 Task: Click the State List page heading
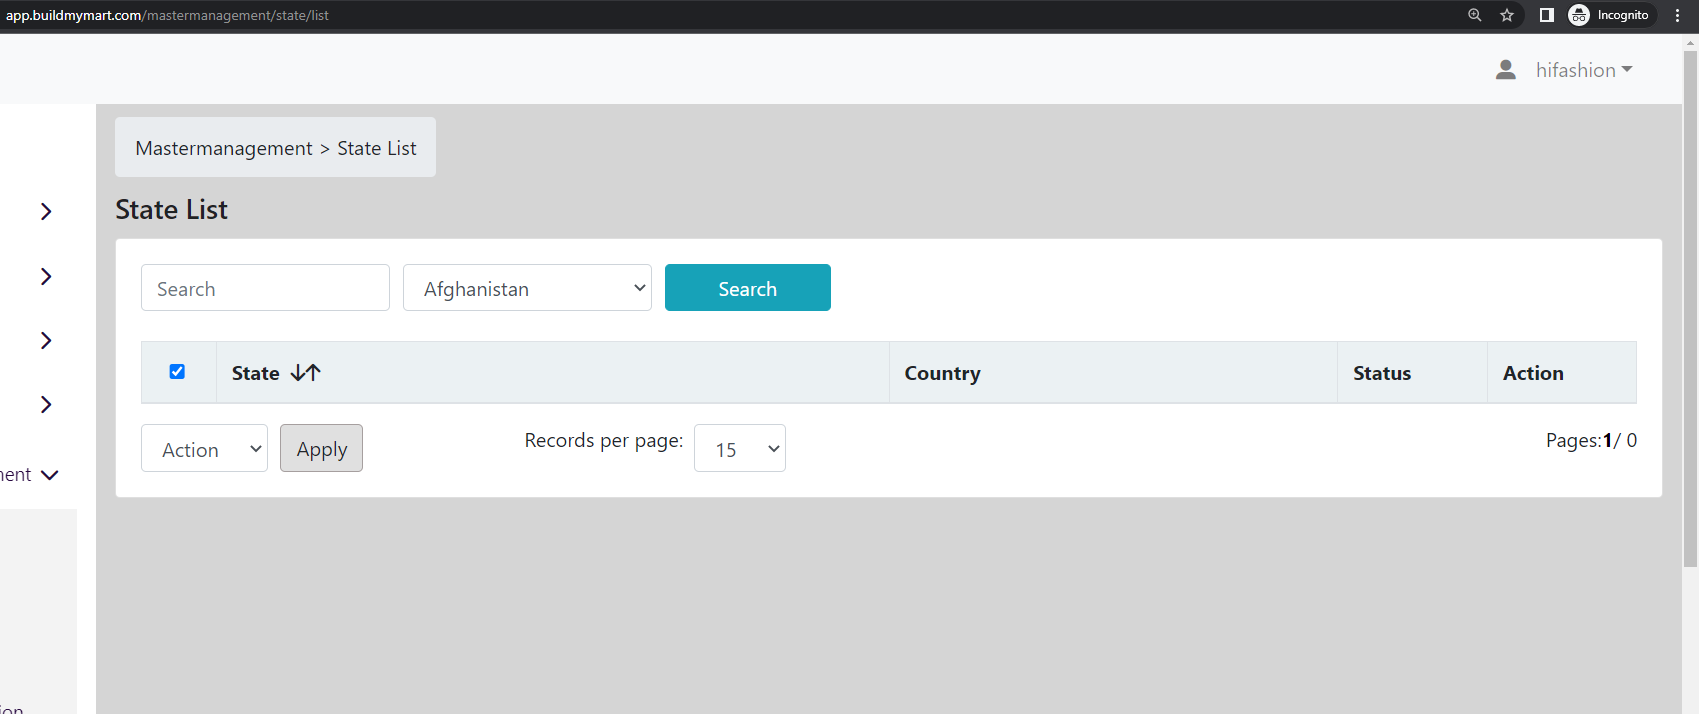click(x=171, y=209)
